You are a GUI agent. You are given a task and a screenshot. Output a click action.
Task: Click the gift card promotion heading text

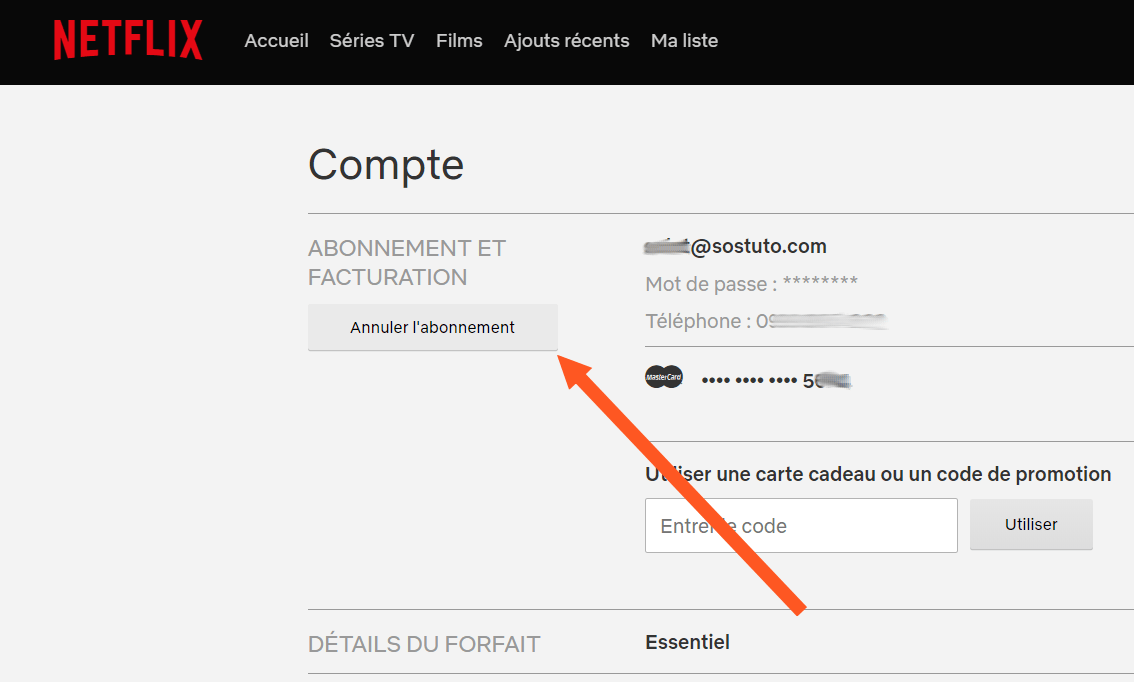point(878,474)
